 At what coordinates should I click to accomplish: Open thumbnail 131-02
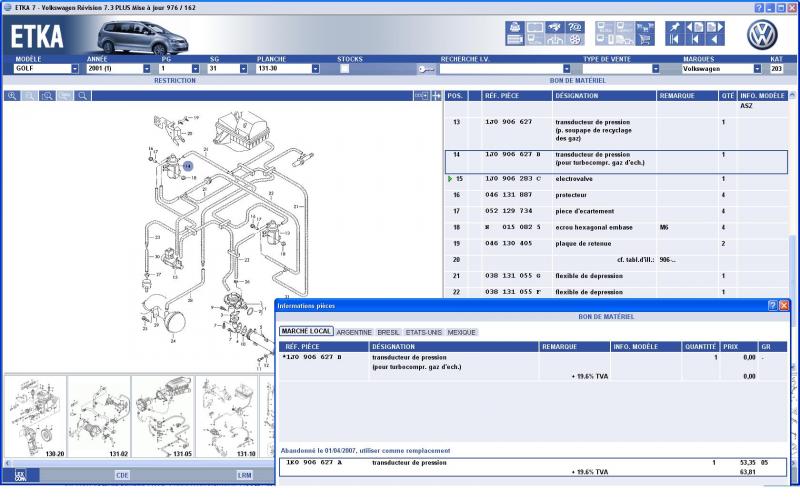pyautogui.click(x=98, y=417)
